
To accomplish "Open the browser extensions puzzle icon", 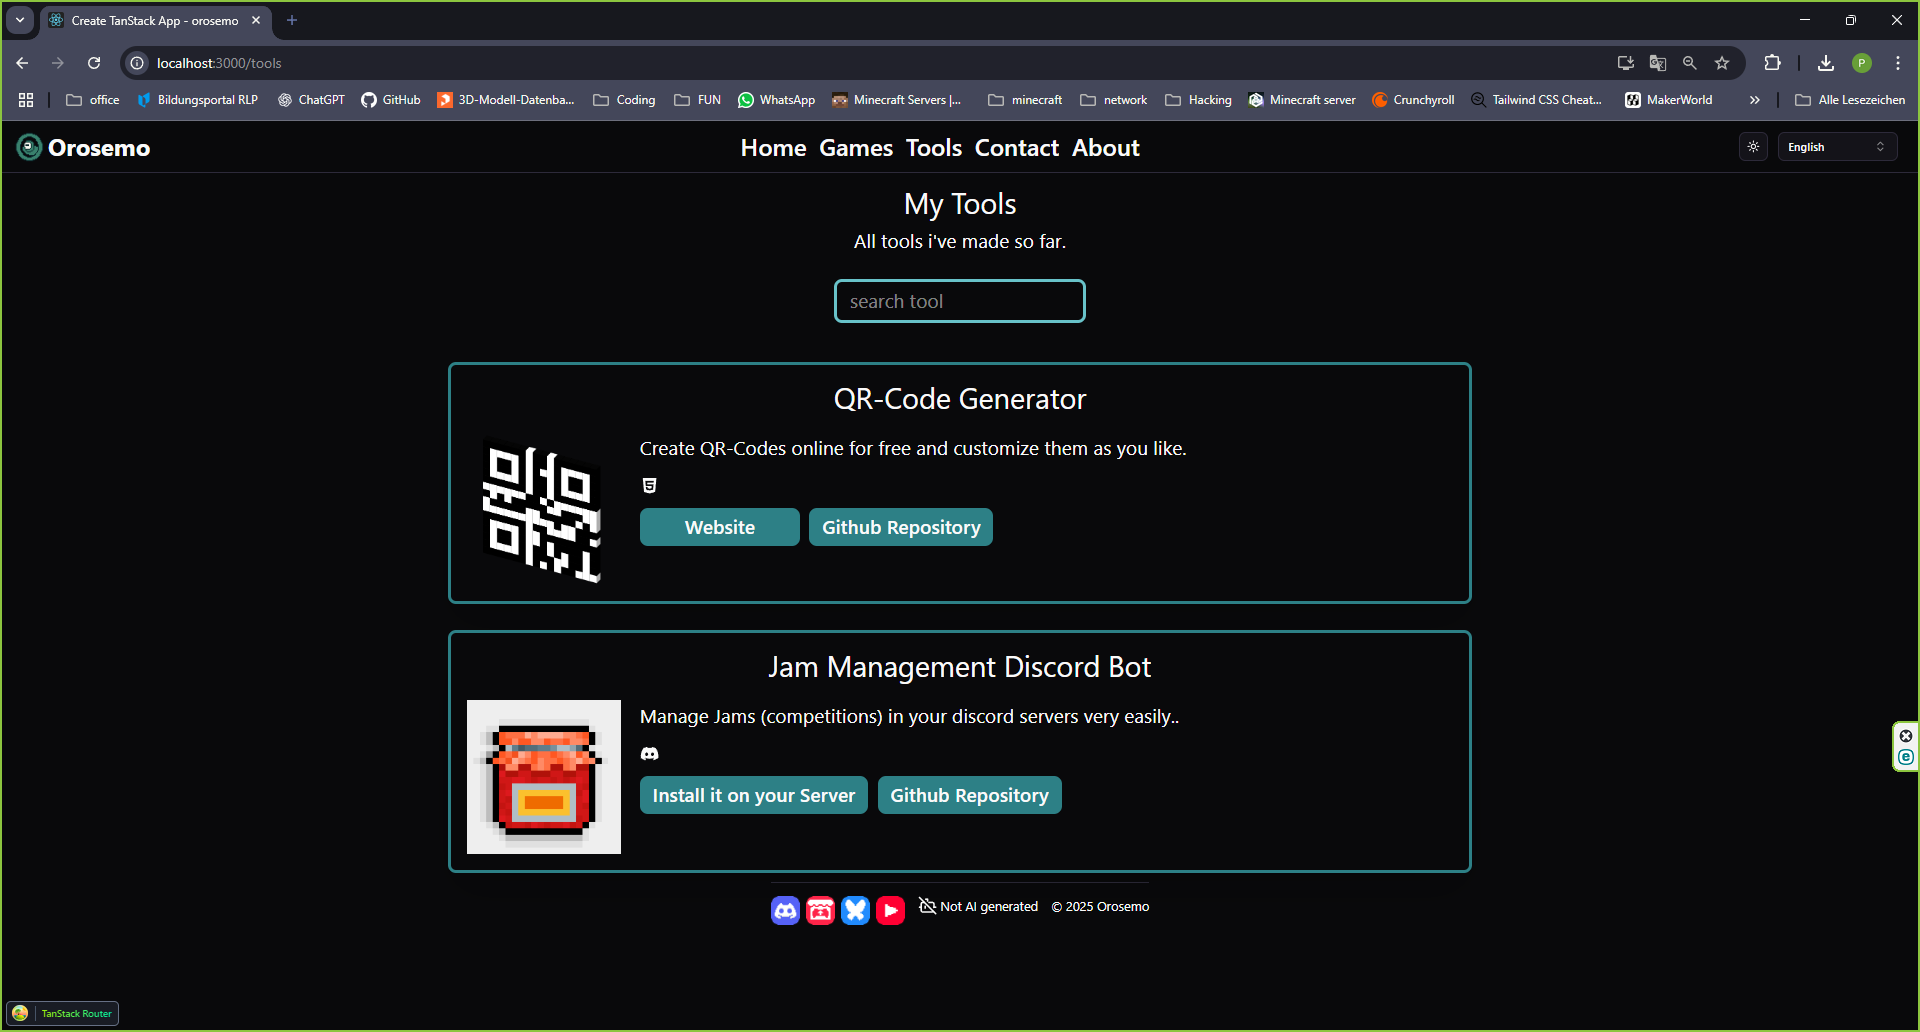I will (1772, 63).
